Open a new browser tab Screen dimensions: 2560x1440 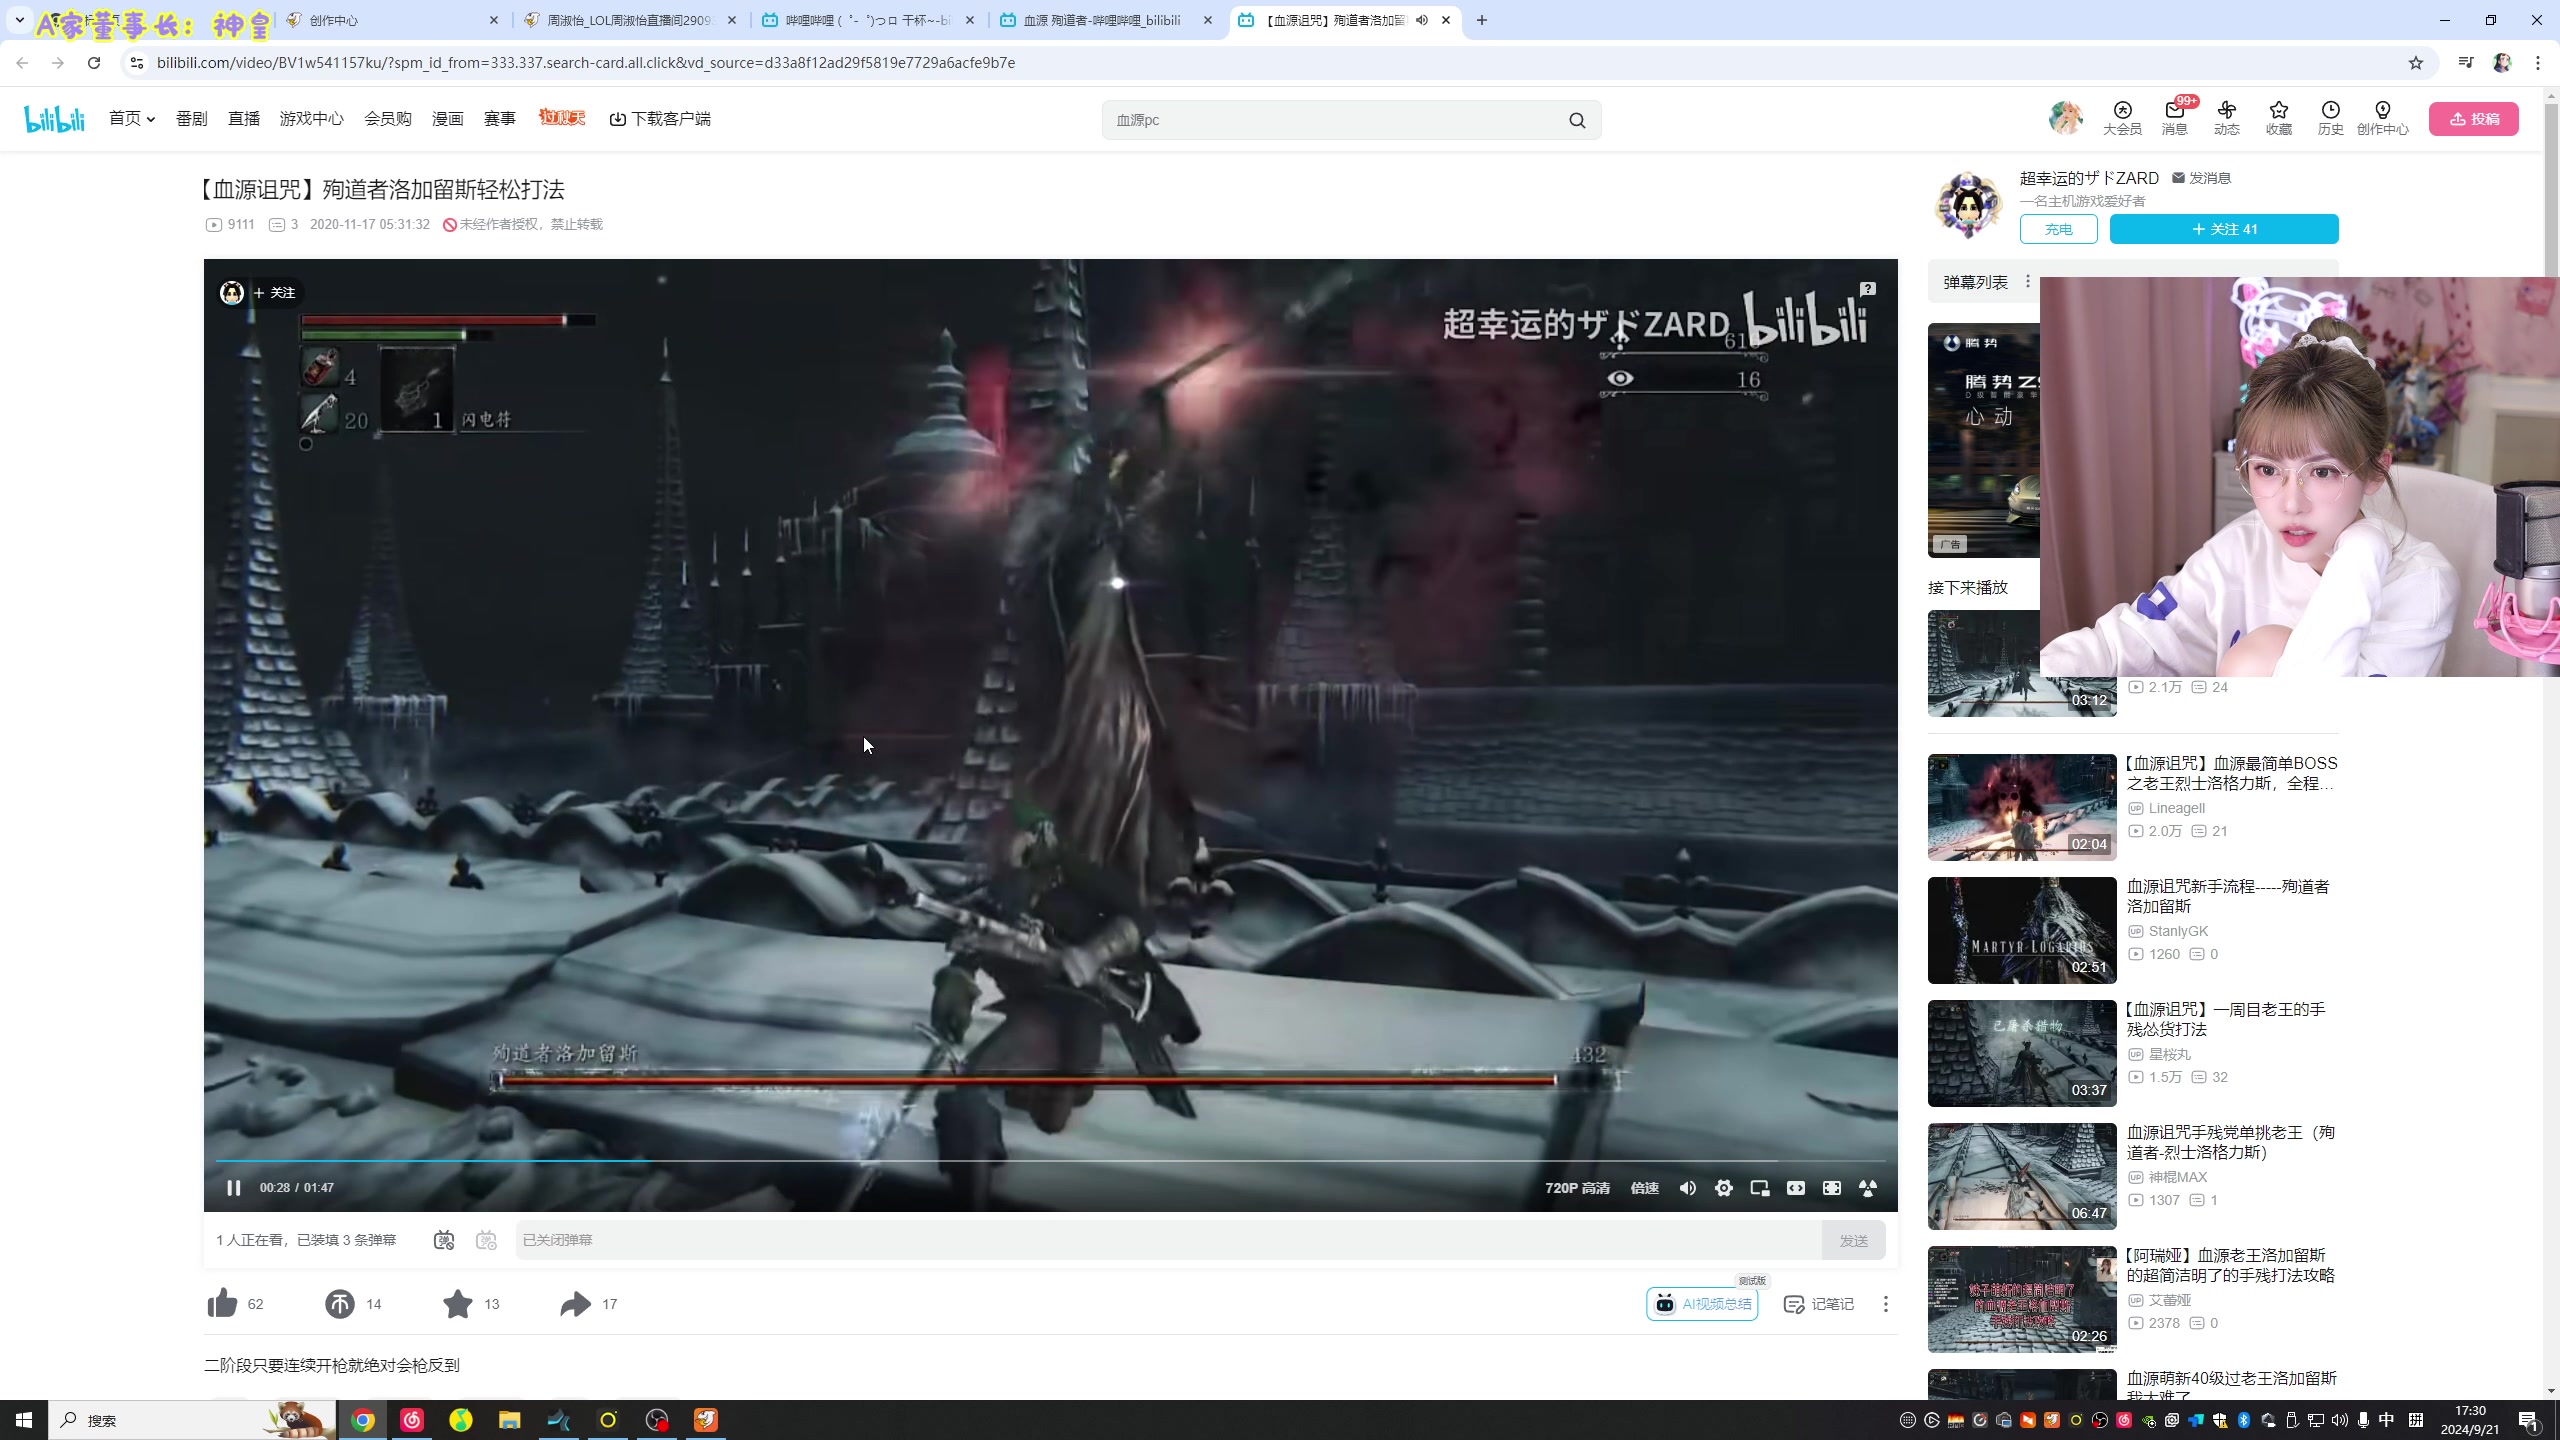click(1482, 20)
